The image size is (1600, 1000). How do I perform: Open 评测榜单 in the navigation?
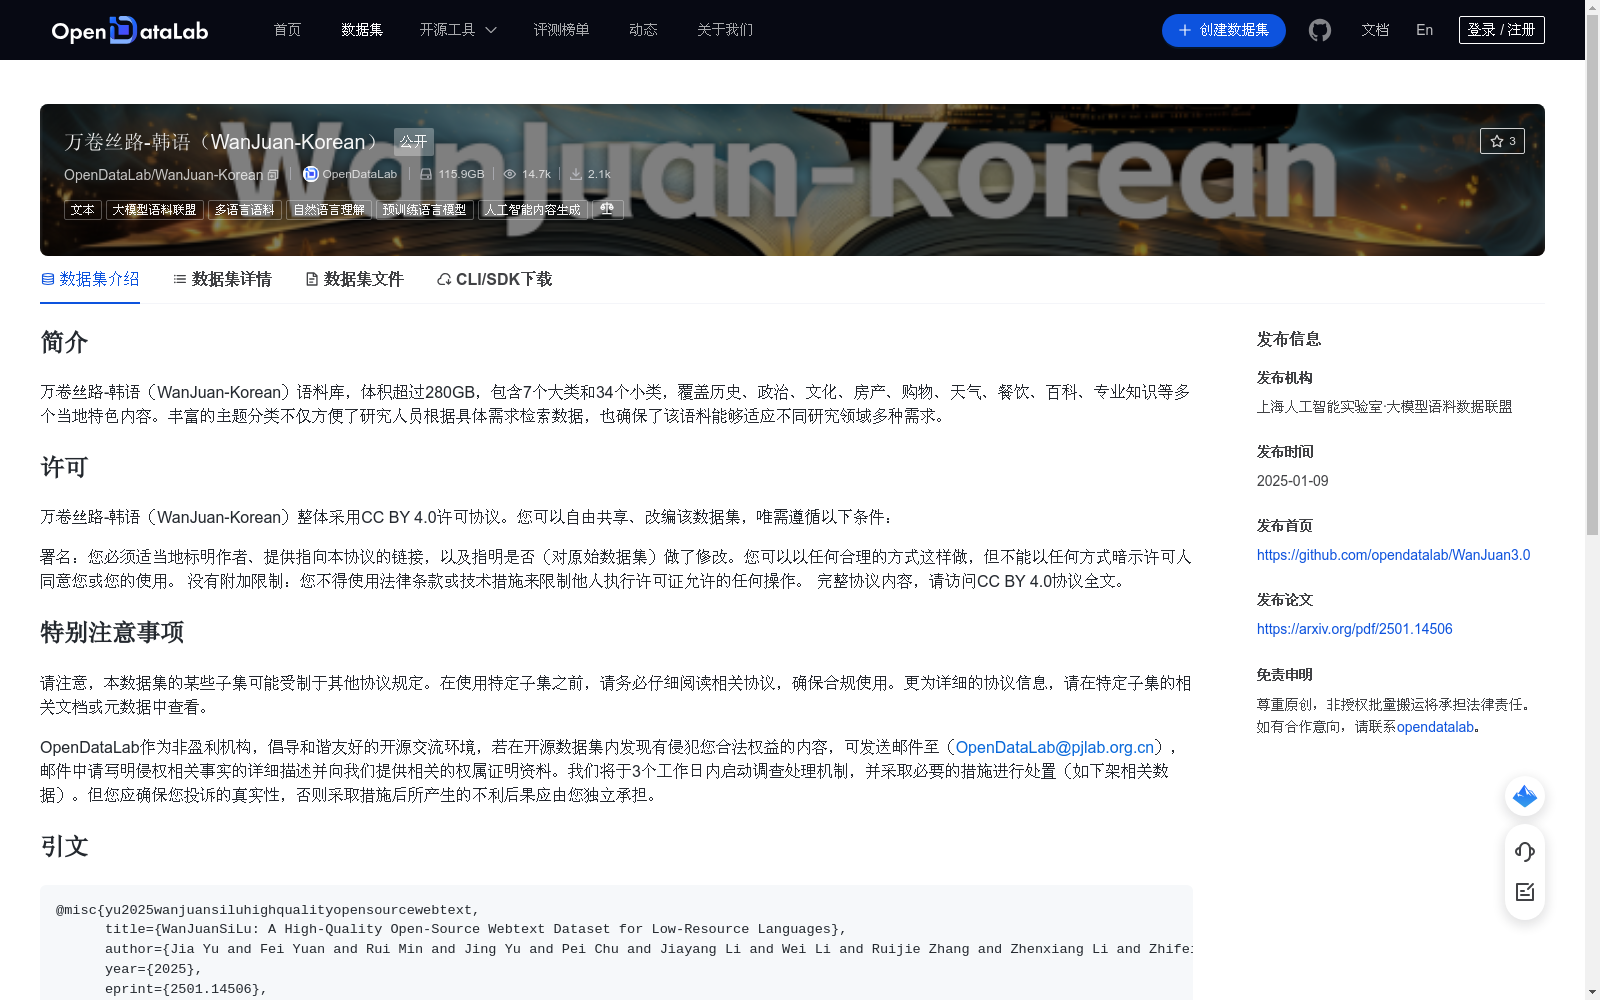(561, 30)
